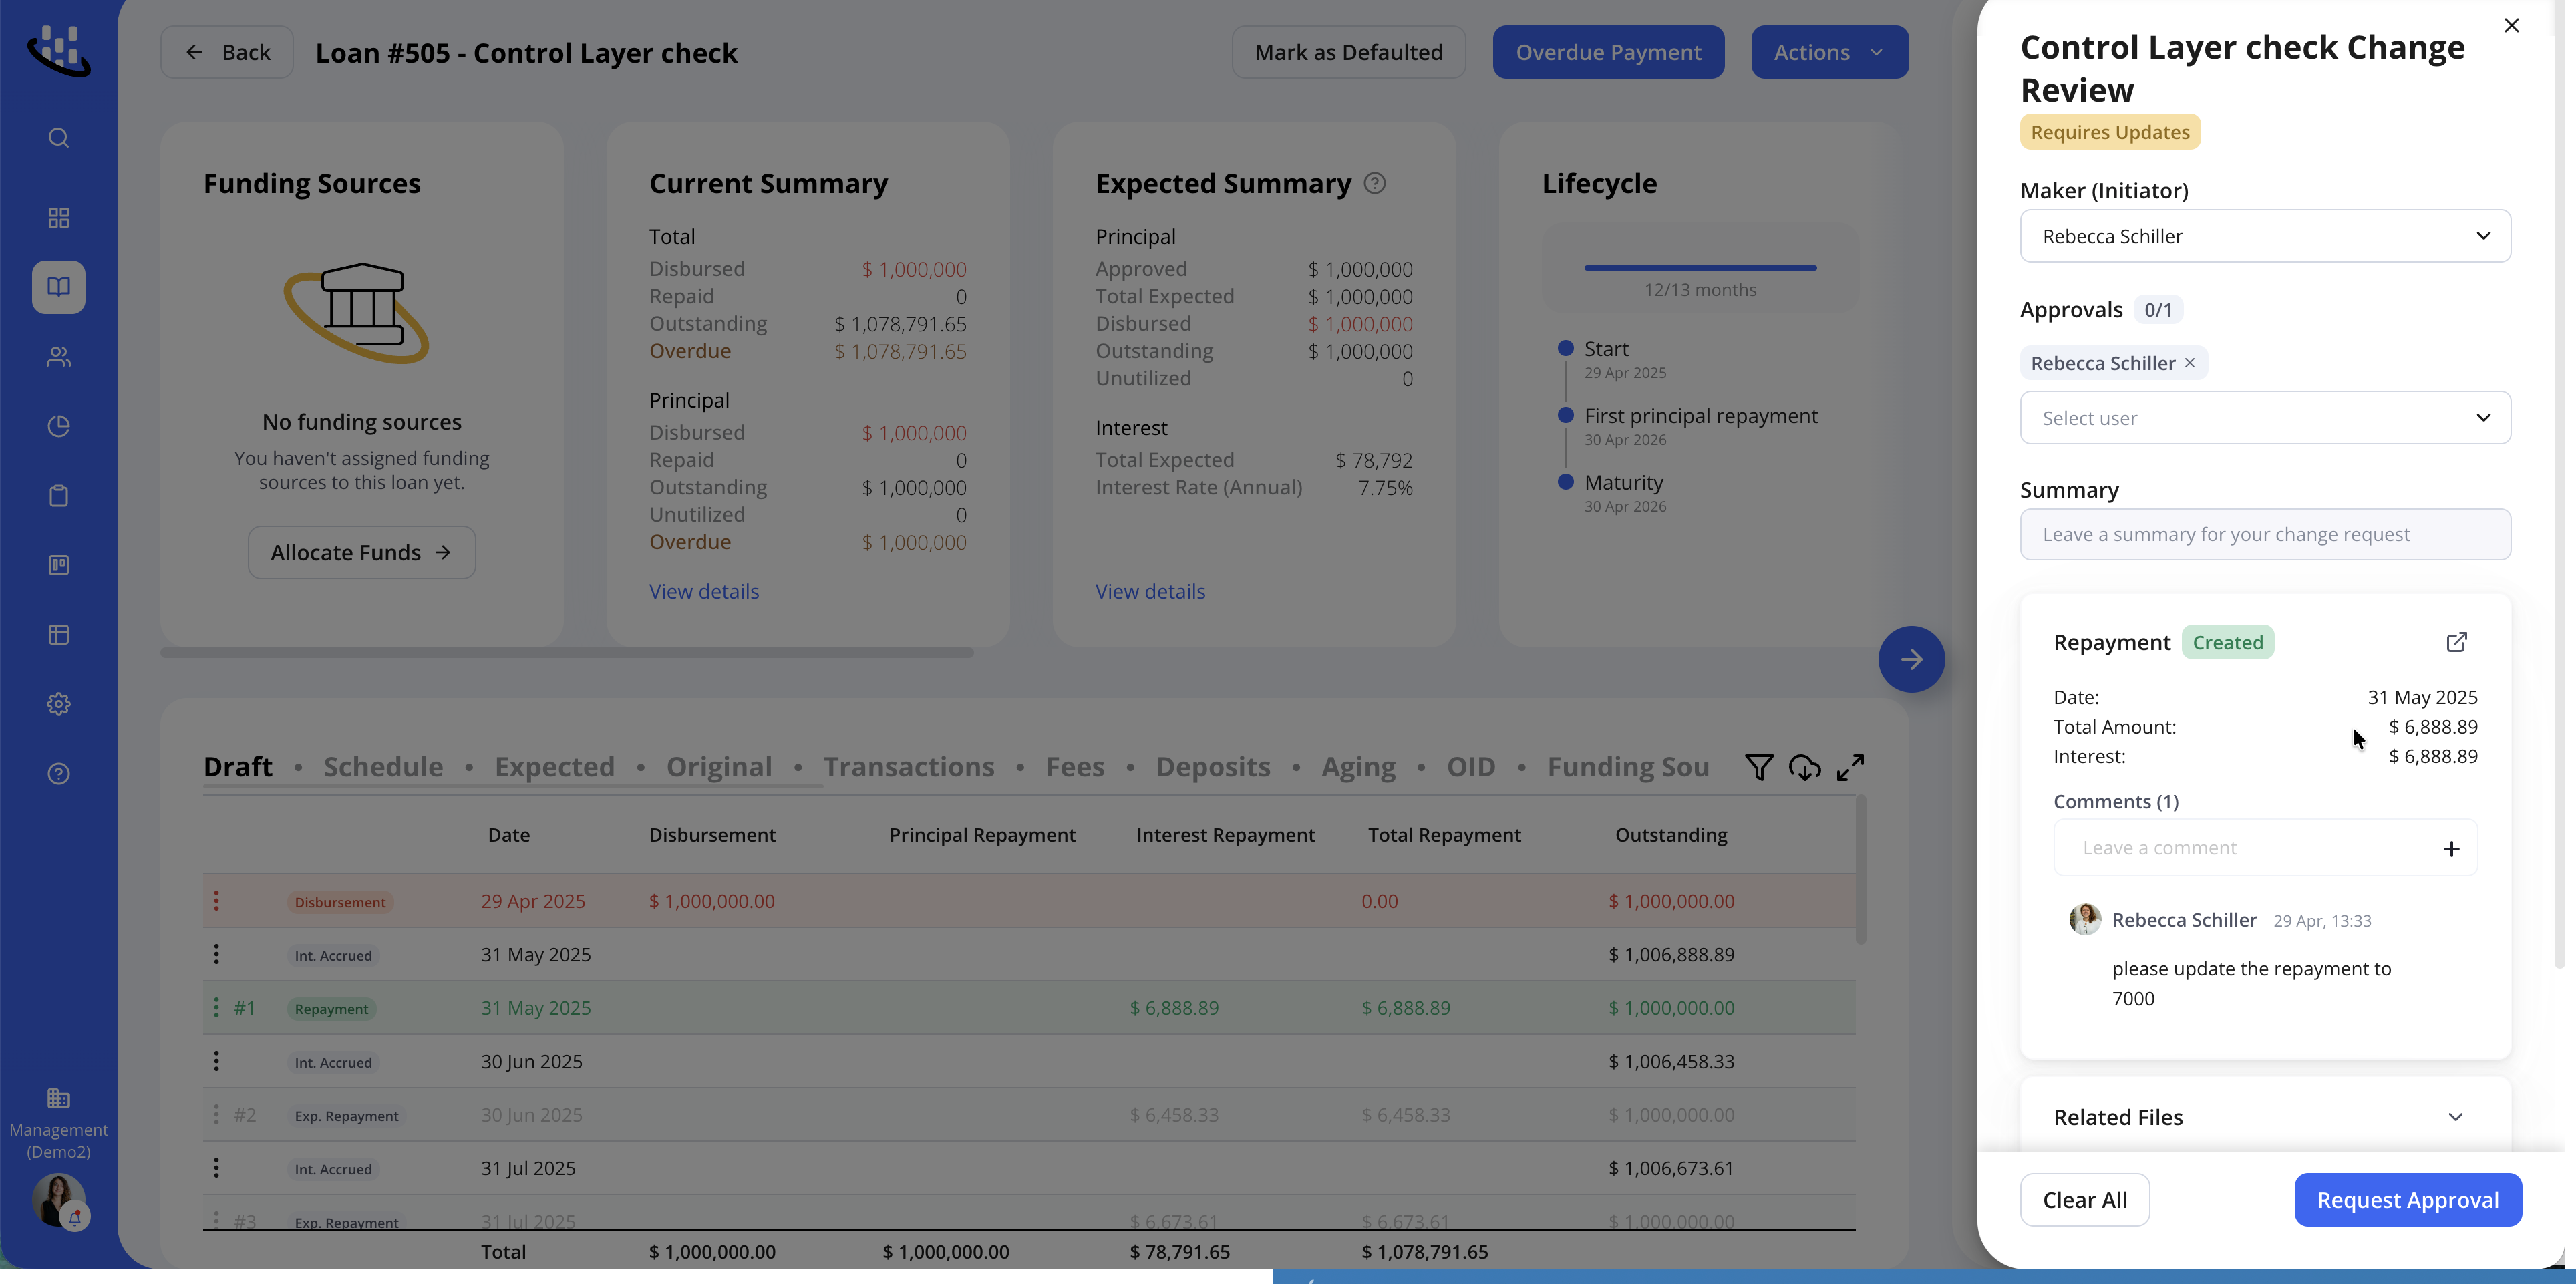Open the Original tab
Image resolution: width=2576 pixels, height=1284 pixels.
point(719,767)
